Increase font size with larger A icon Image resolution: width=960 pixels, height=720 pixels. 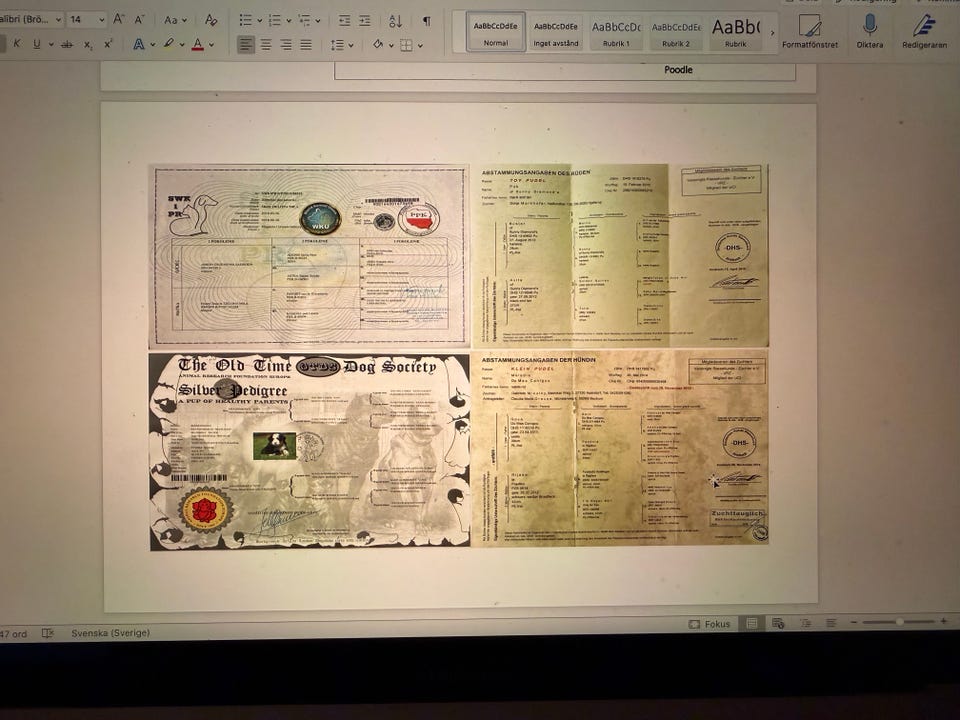[x=118, y=20]
